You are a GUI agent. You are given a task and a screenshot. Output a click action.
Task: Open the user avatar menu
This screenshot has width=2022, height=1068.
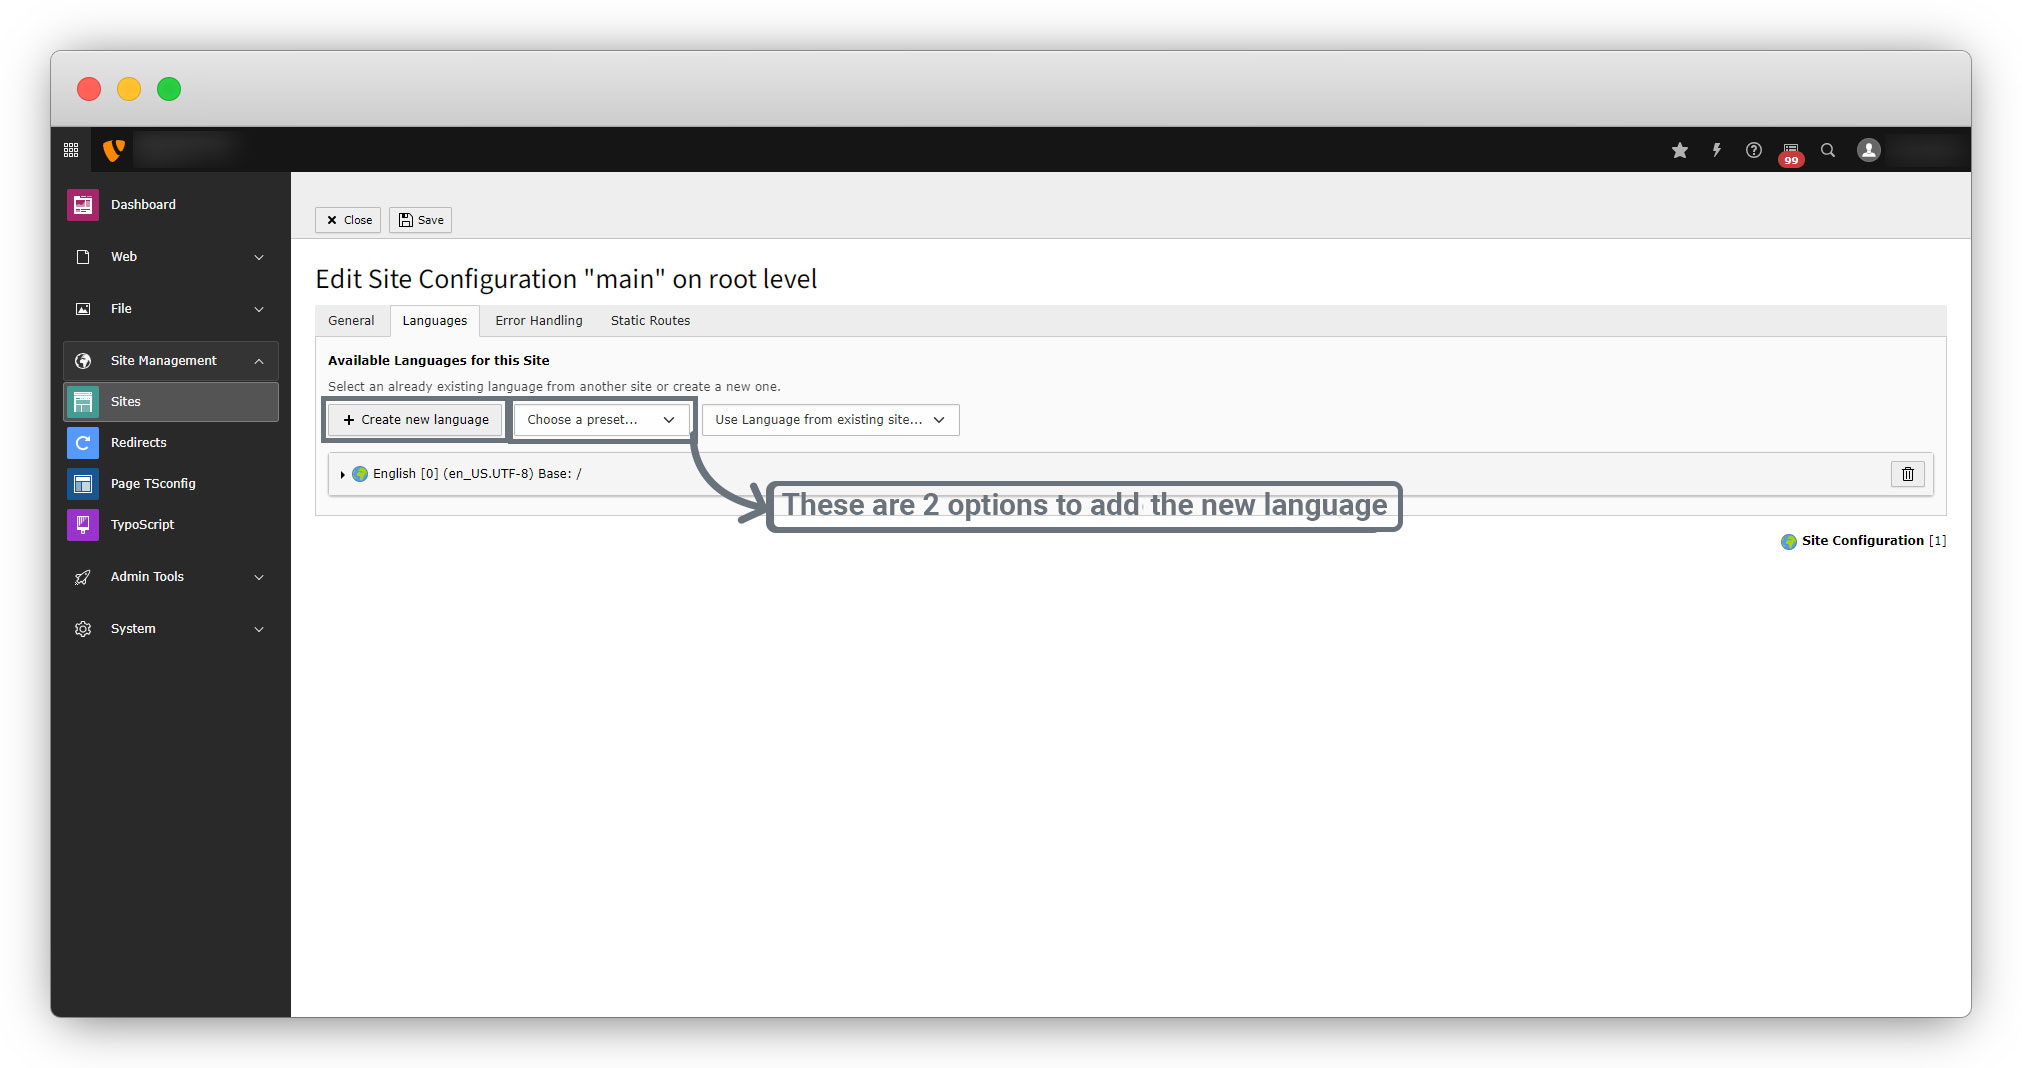(x=1868, y=150)
